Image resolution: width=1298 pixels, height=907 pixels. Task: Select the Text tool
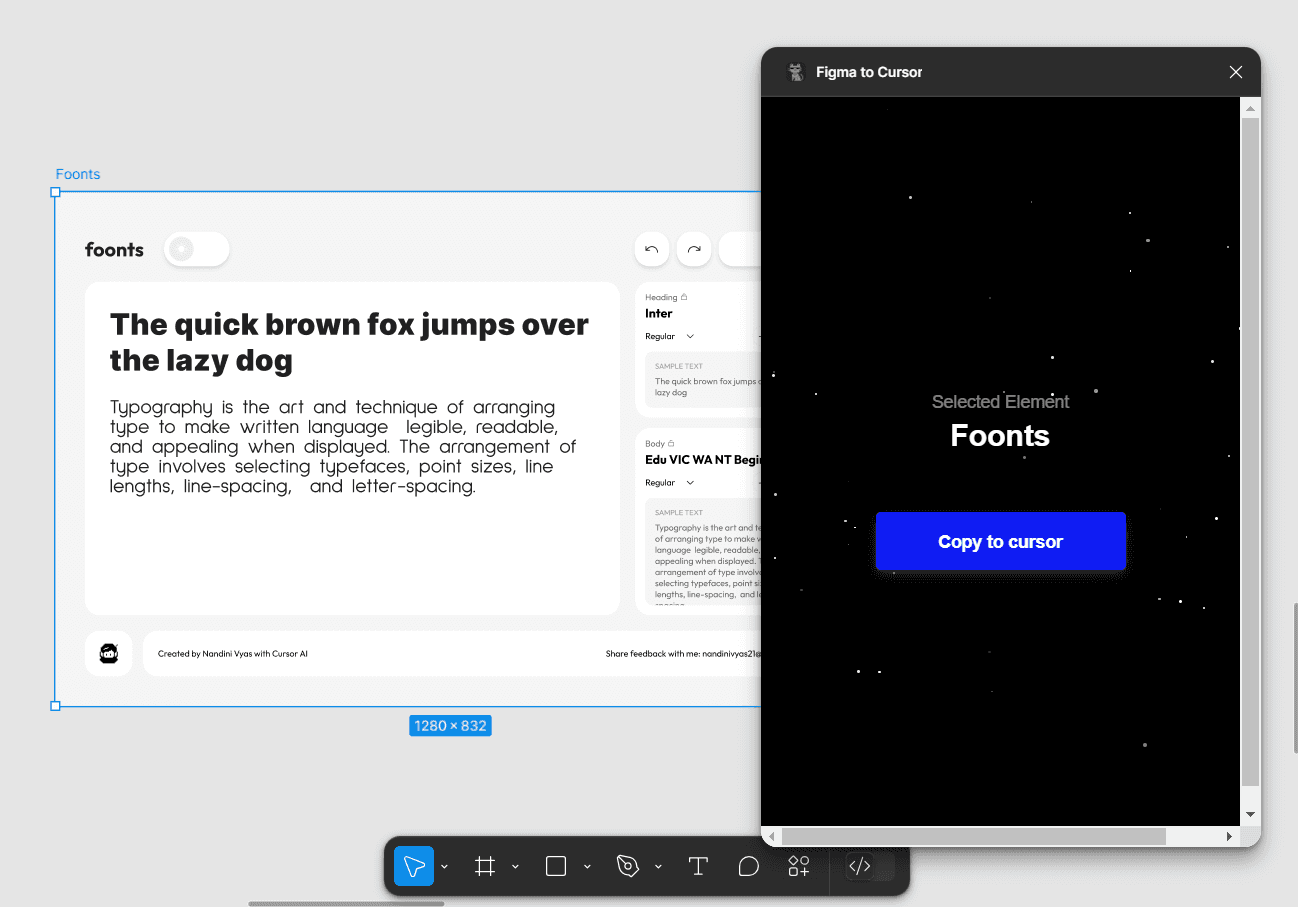tap(698, 866)
